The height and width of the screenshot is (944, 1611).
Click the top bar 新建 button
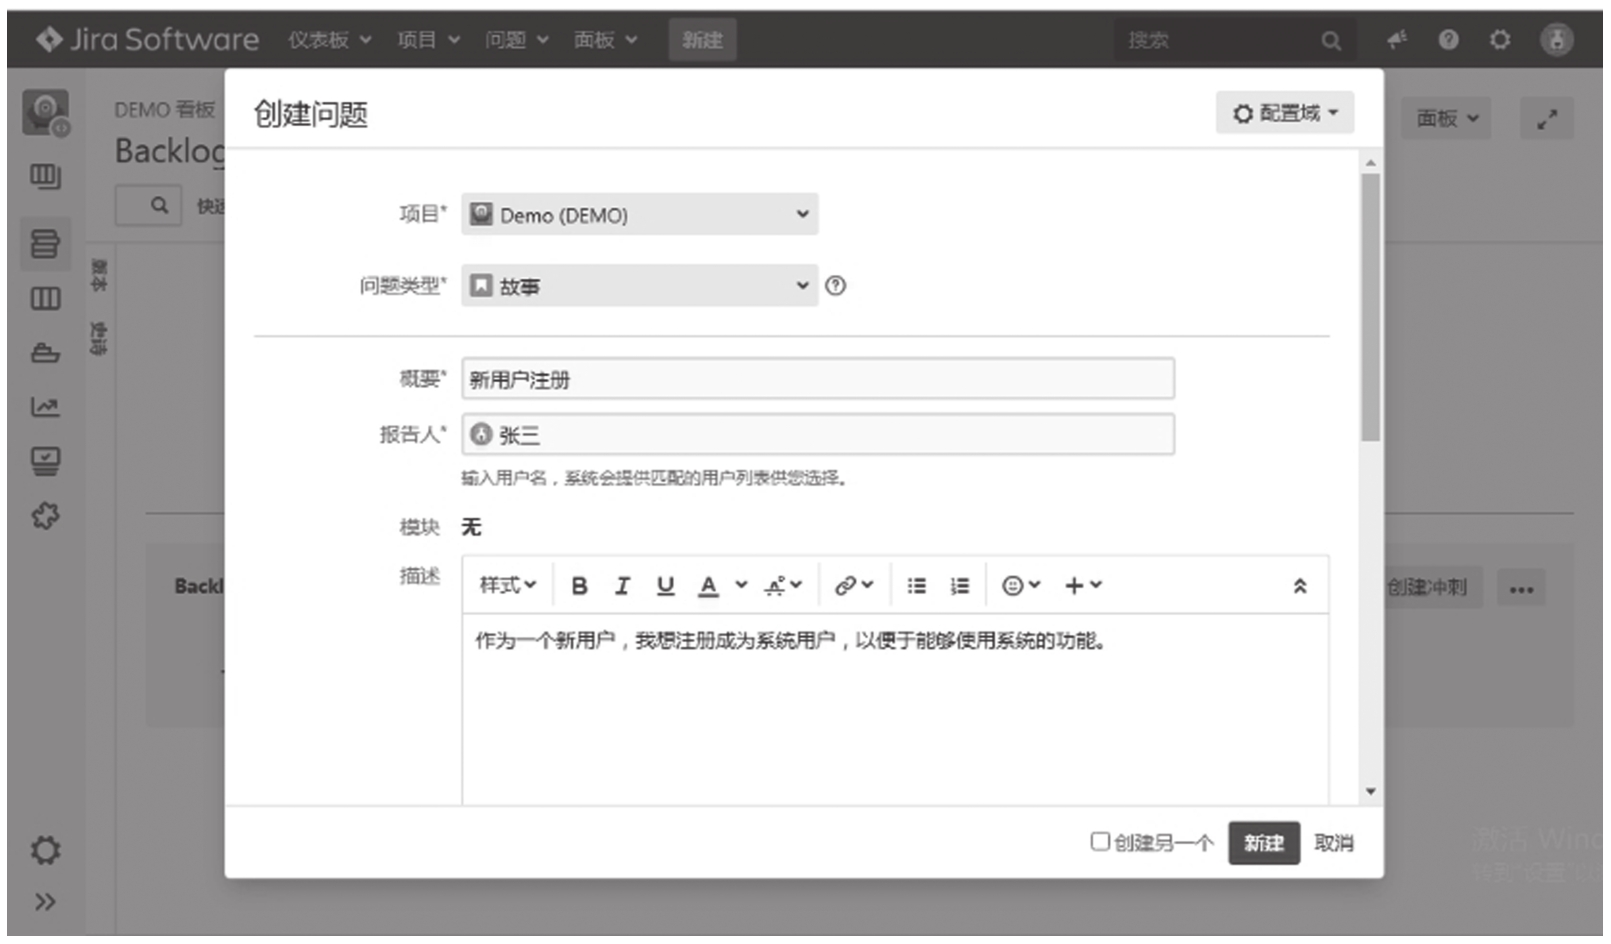[x=702, y=40]
